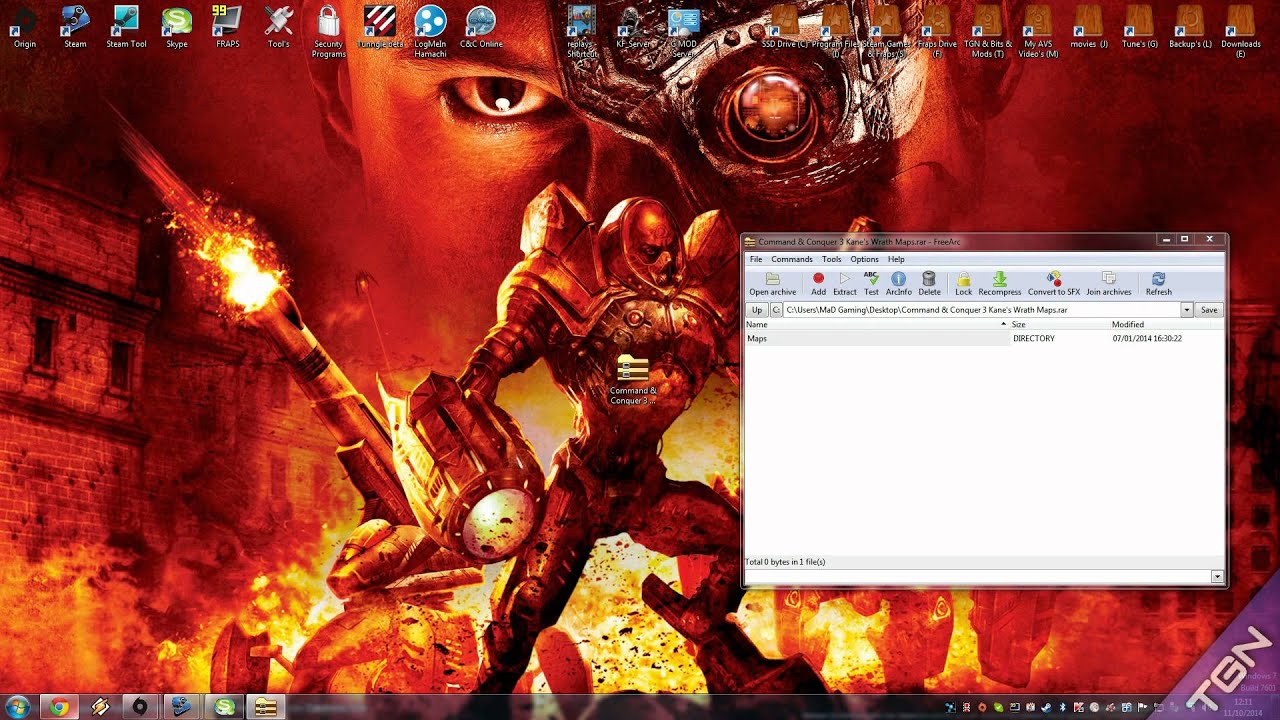Open the Options menu
This screenshot has height=720, width=1280.
[x=864, y=259]
